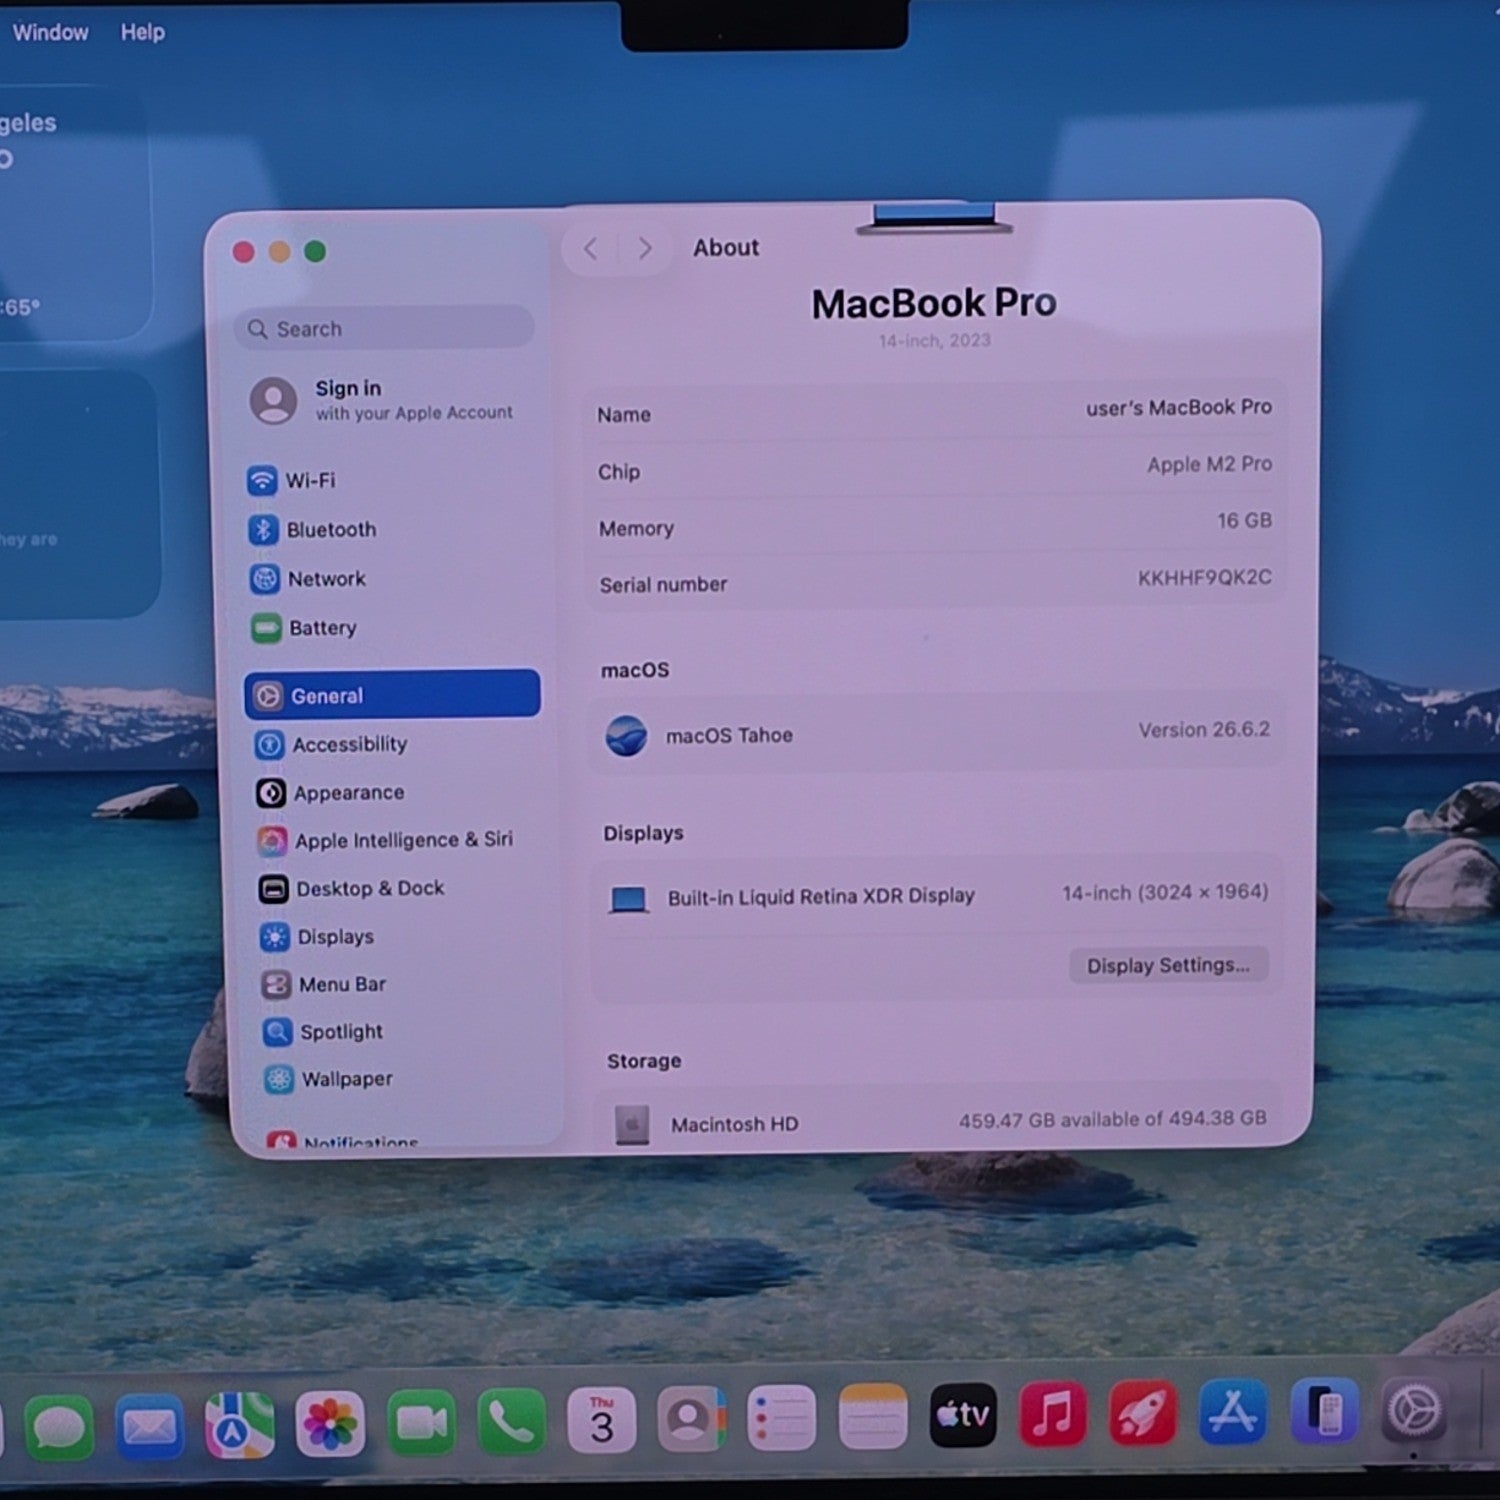This screenshot has height=1500, width=1500.
Task: Open Mail from the Dock
Action: pyautogui.click(x=149, y=1426)
